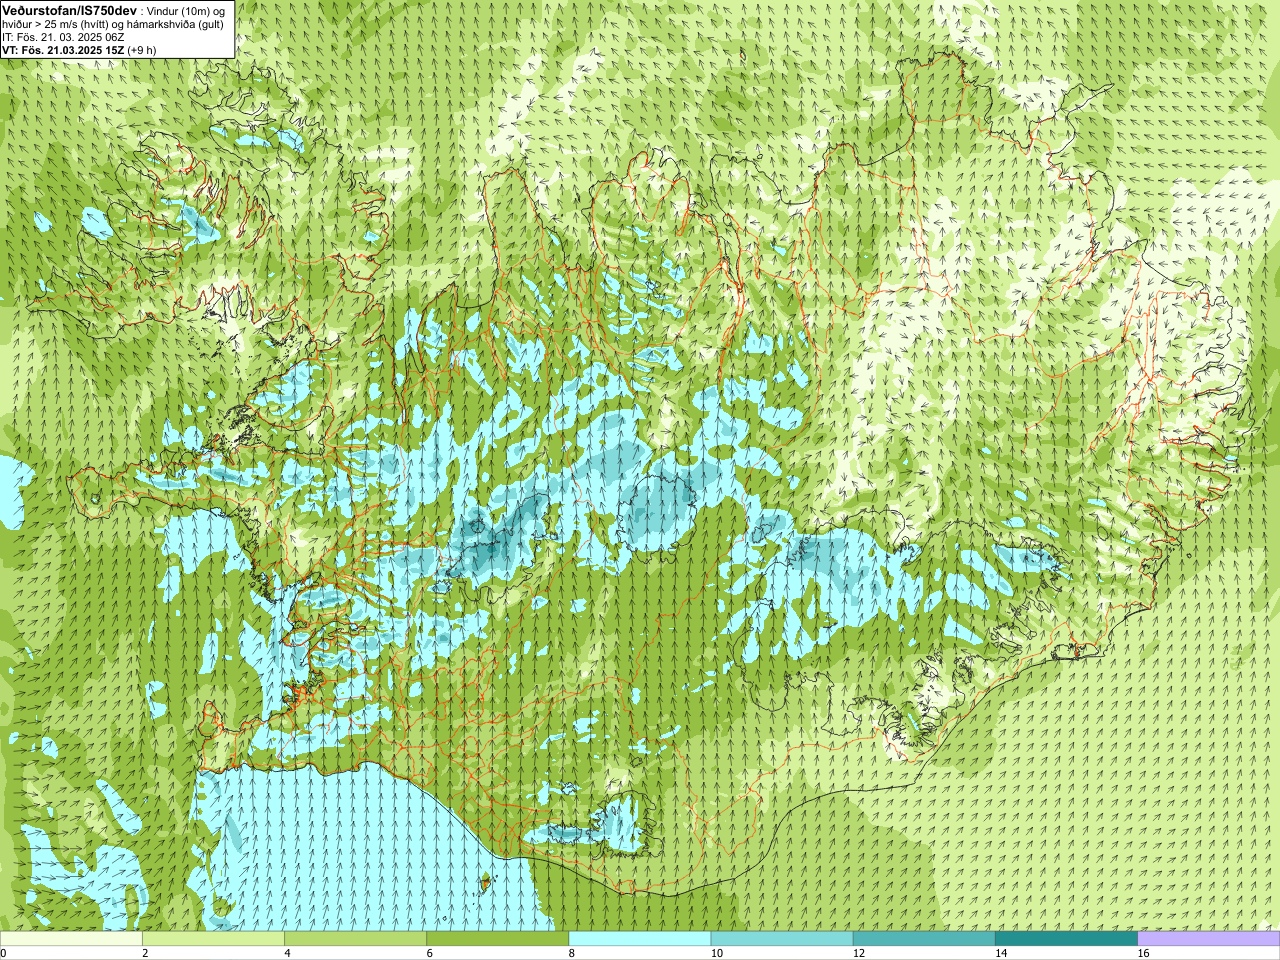The width and height of the screenshot is (1280, 960).
Task: Select the darker green 6–8 m/s color swatch
Action: (497, 939)
